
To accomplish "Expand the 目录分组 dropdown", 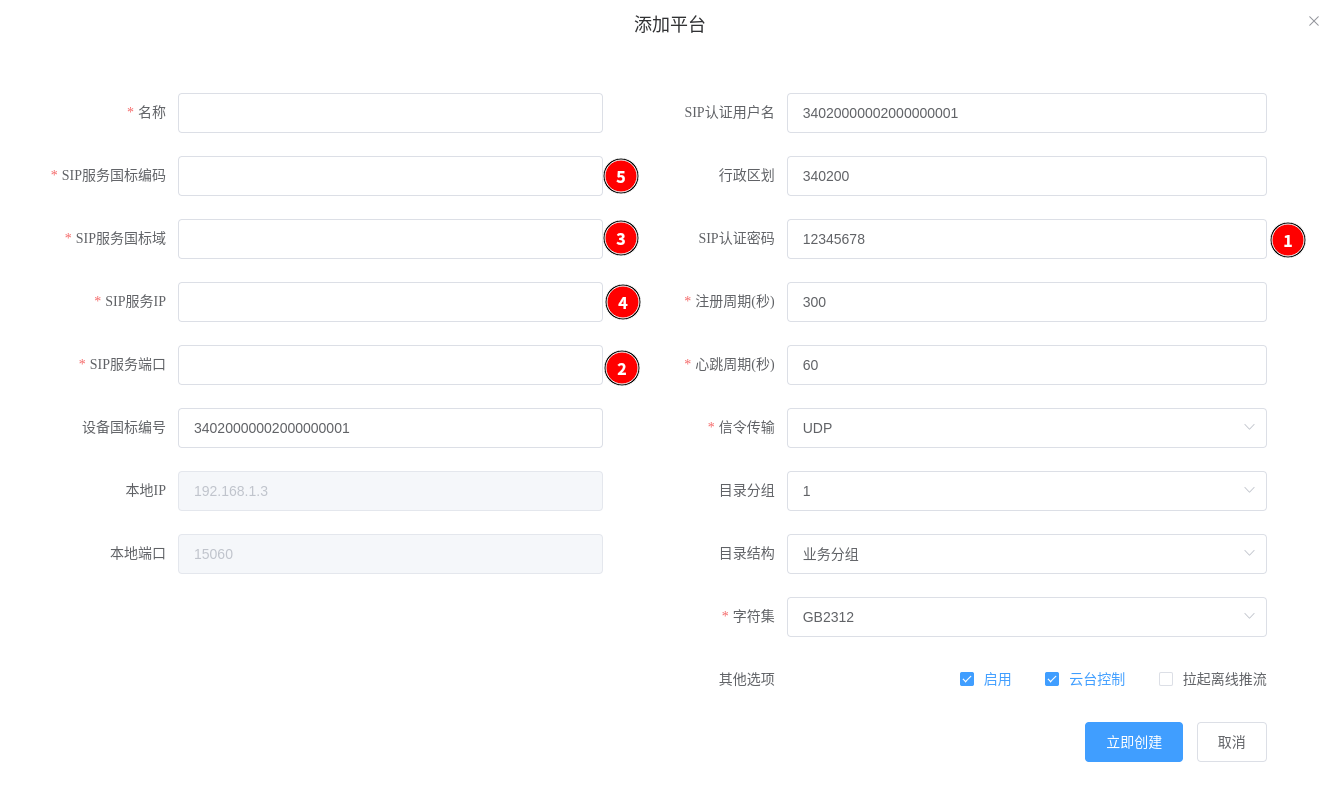I will click(1026, 491).
